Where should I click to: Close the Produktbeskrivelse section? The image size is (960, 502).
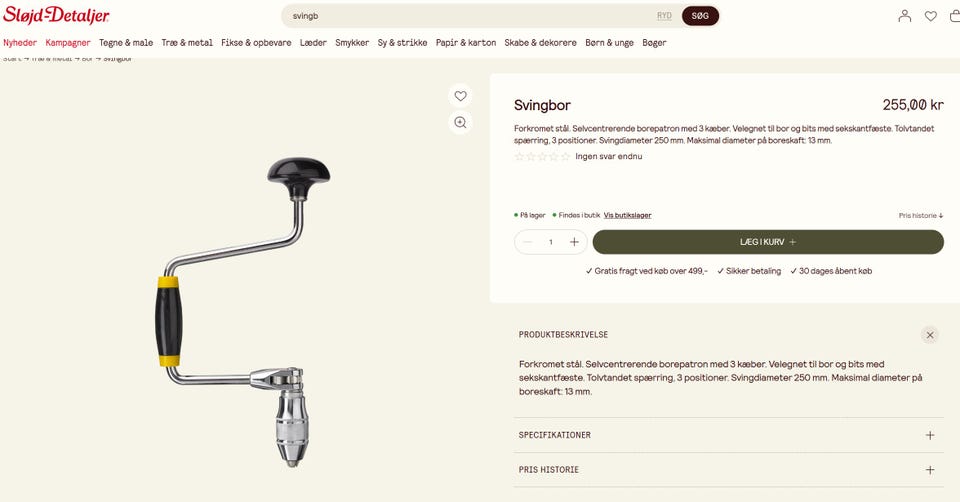[x=929, y=335]
